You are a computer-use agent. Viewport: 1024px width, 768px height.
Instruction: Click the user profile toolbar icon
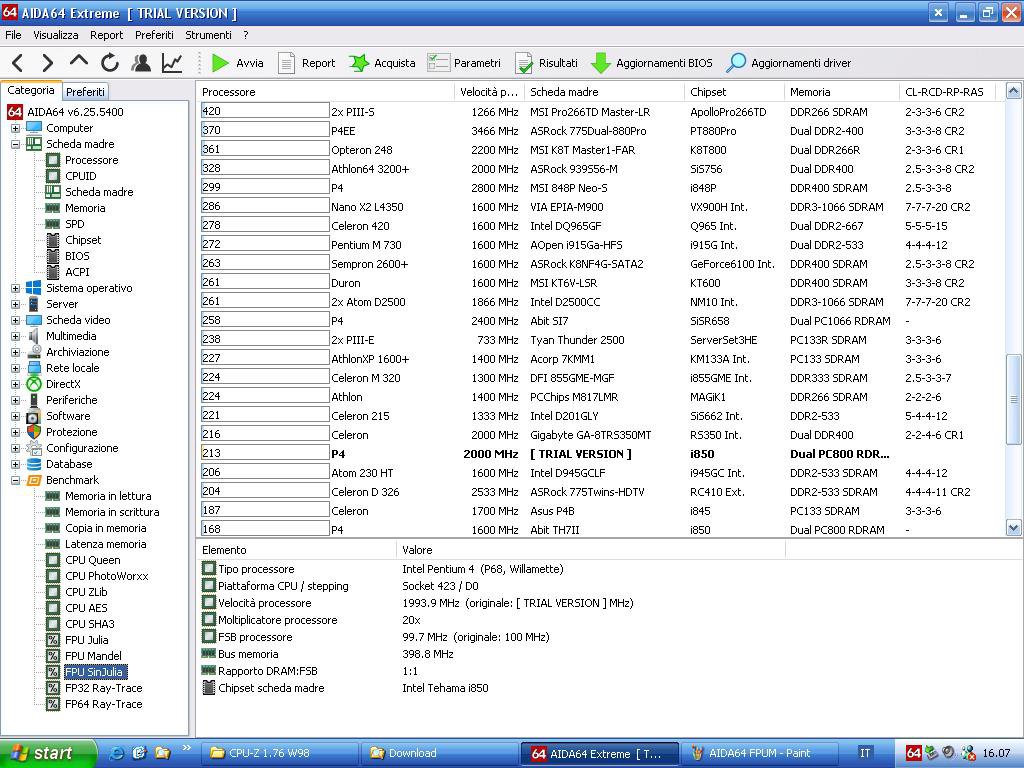pyautogui.click(x=141, y=63)
